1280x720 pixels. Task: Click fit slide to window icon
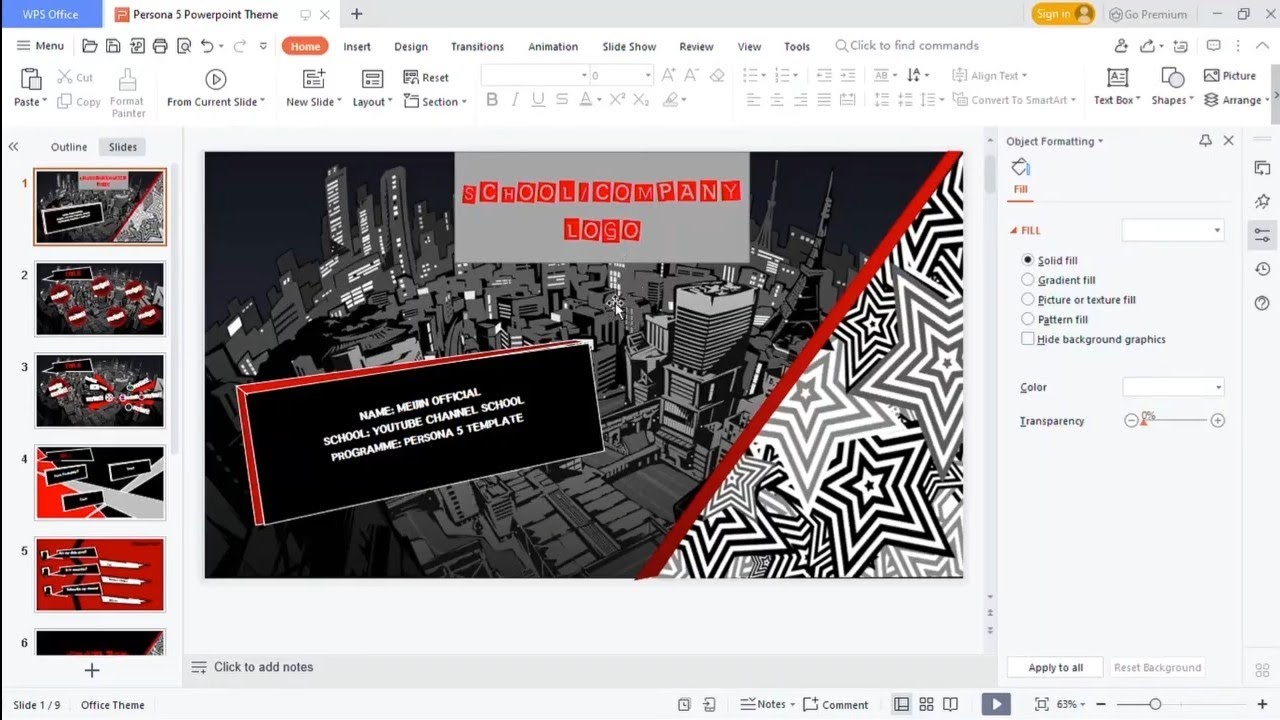pos(1041,704)
